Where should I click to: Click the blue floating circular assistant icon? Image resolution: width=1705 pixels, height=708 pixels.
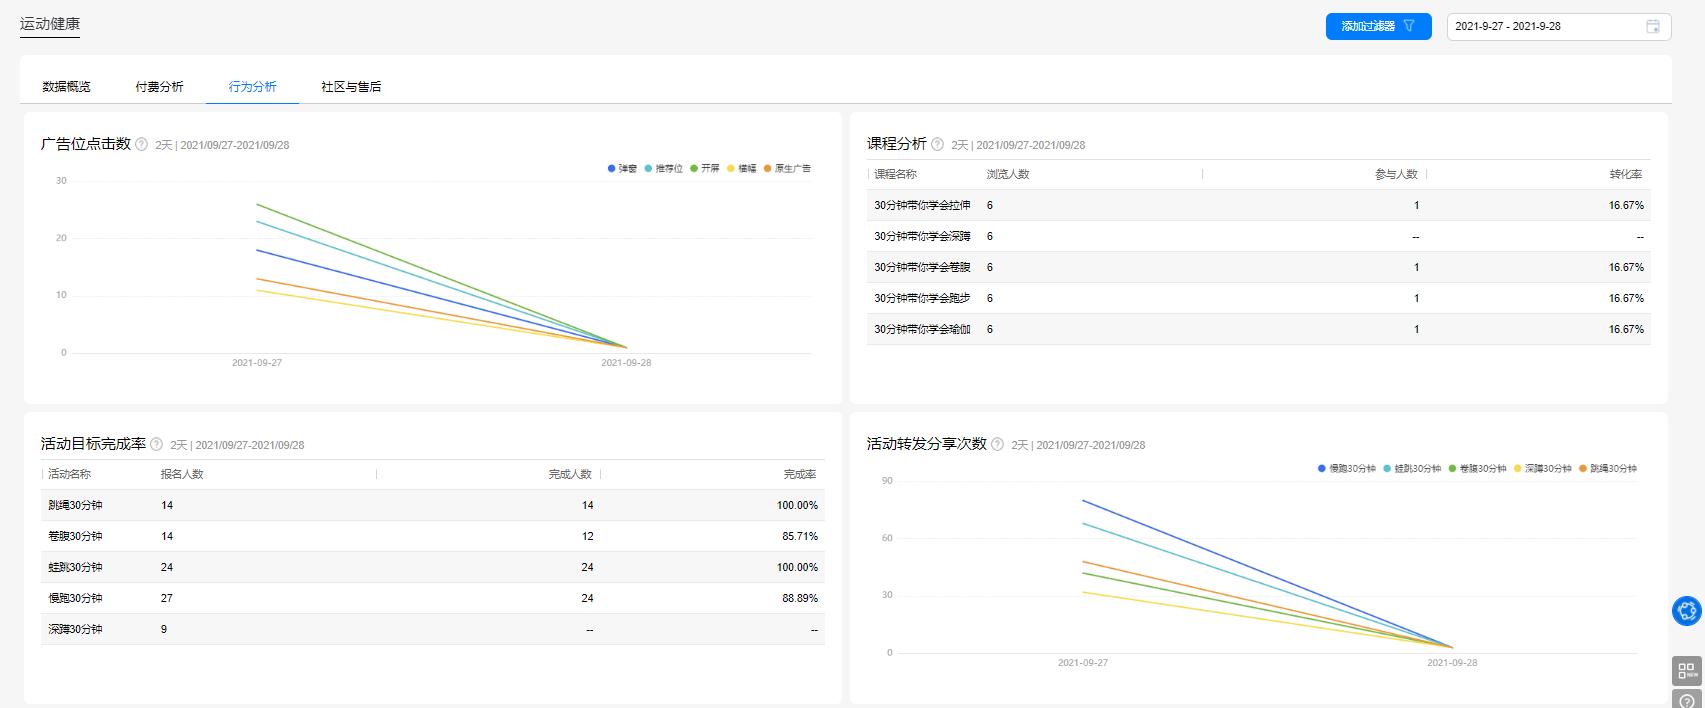pyautogui.click(x=1687, y=610)
